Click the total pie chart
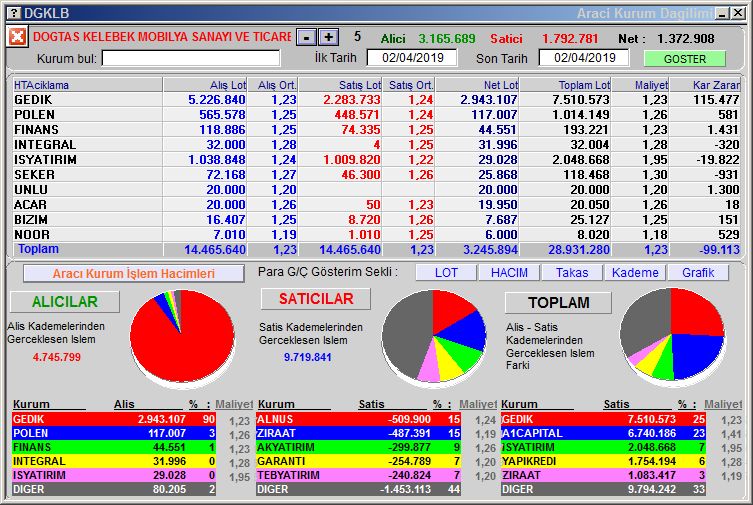Viewport: 753px width, 505px height. coord(672,335)
